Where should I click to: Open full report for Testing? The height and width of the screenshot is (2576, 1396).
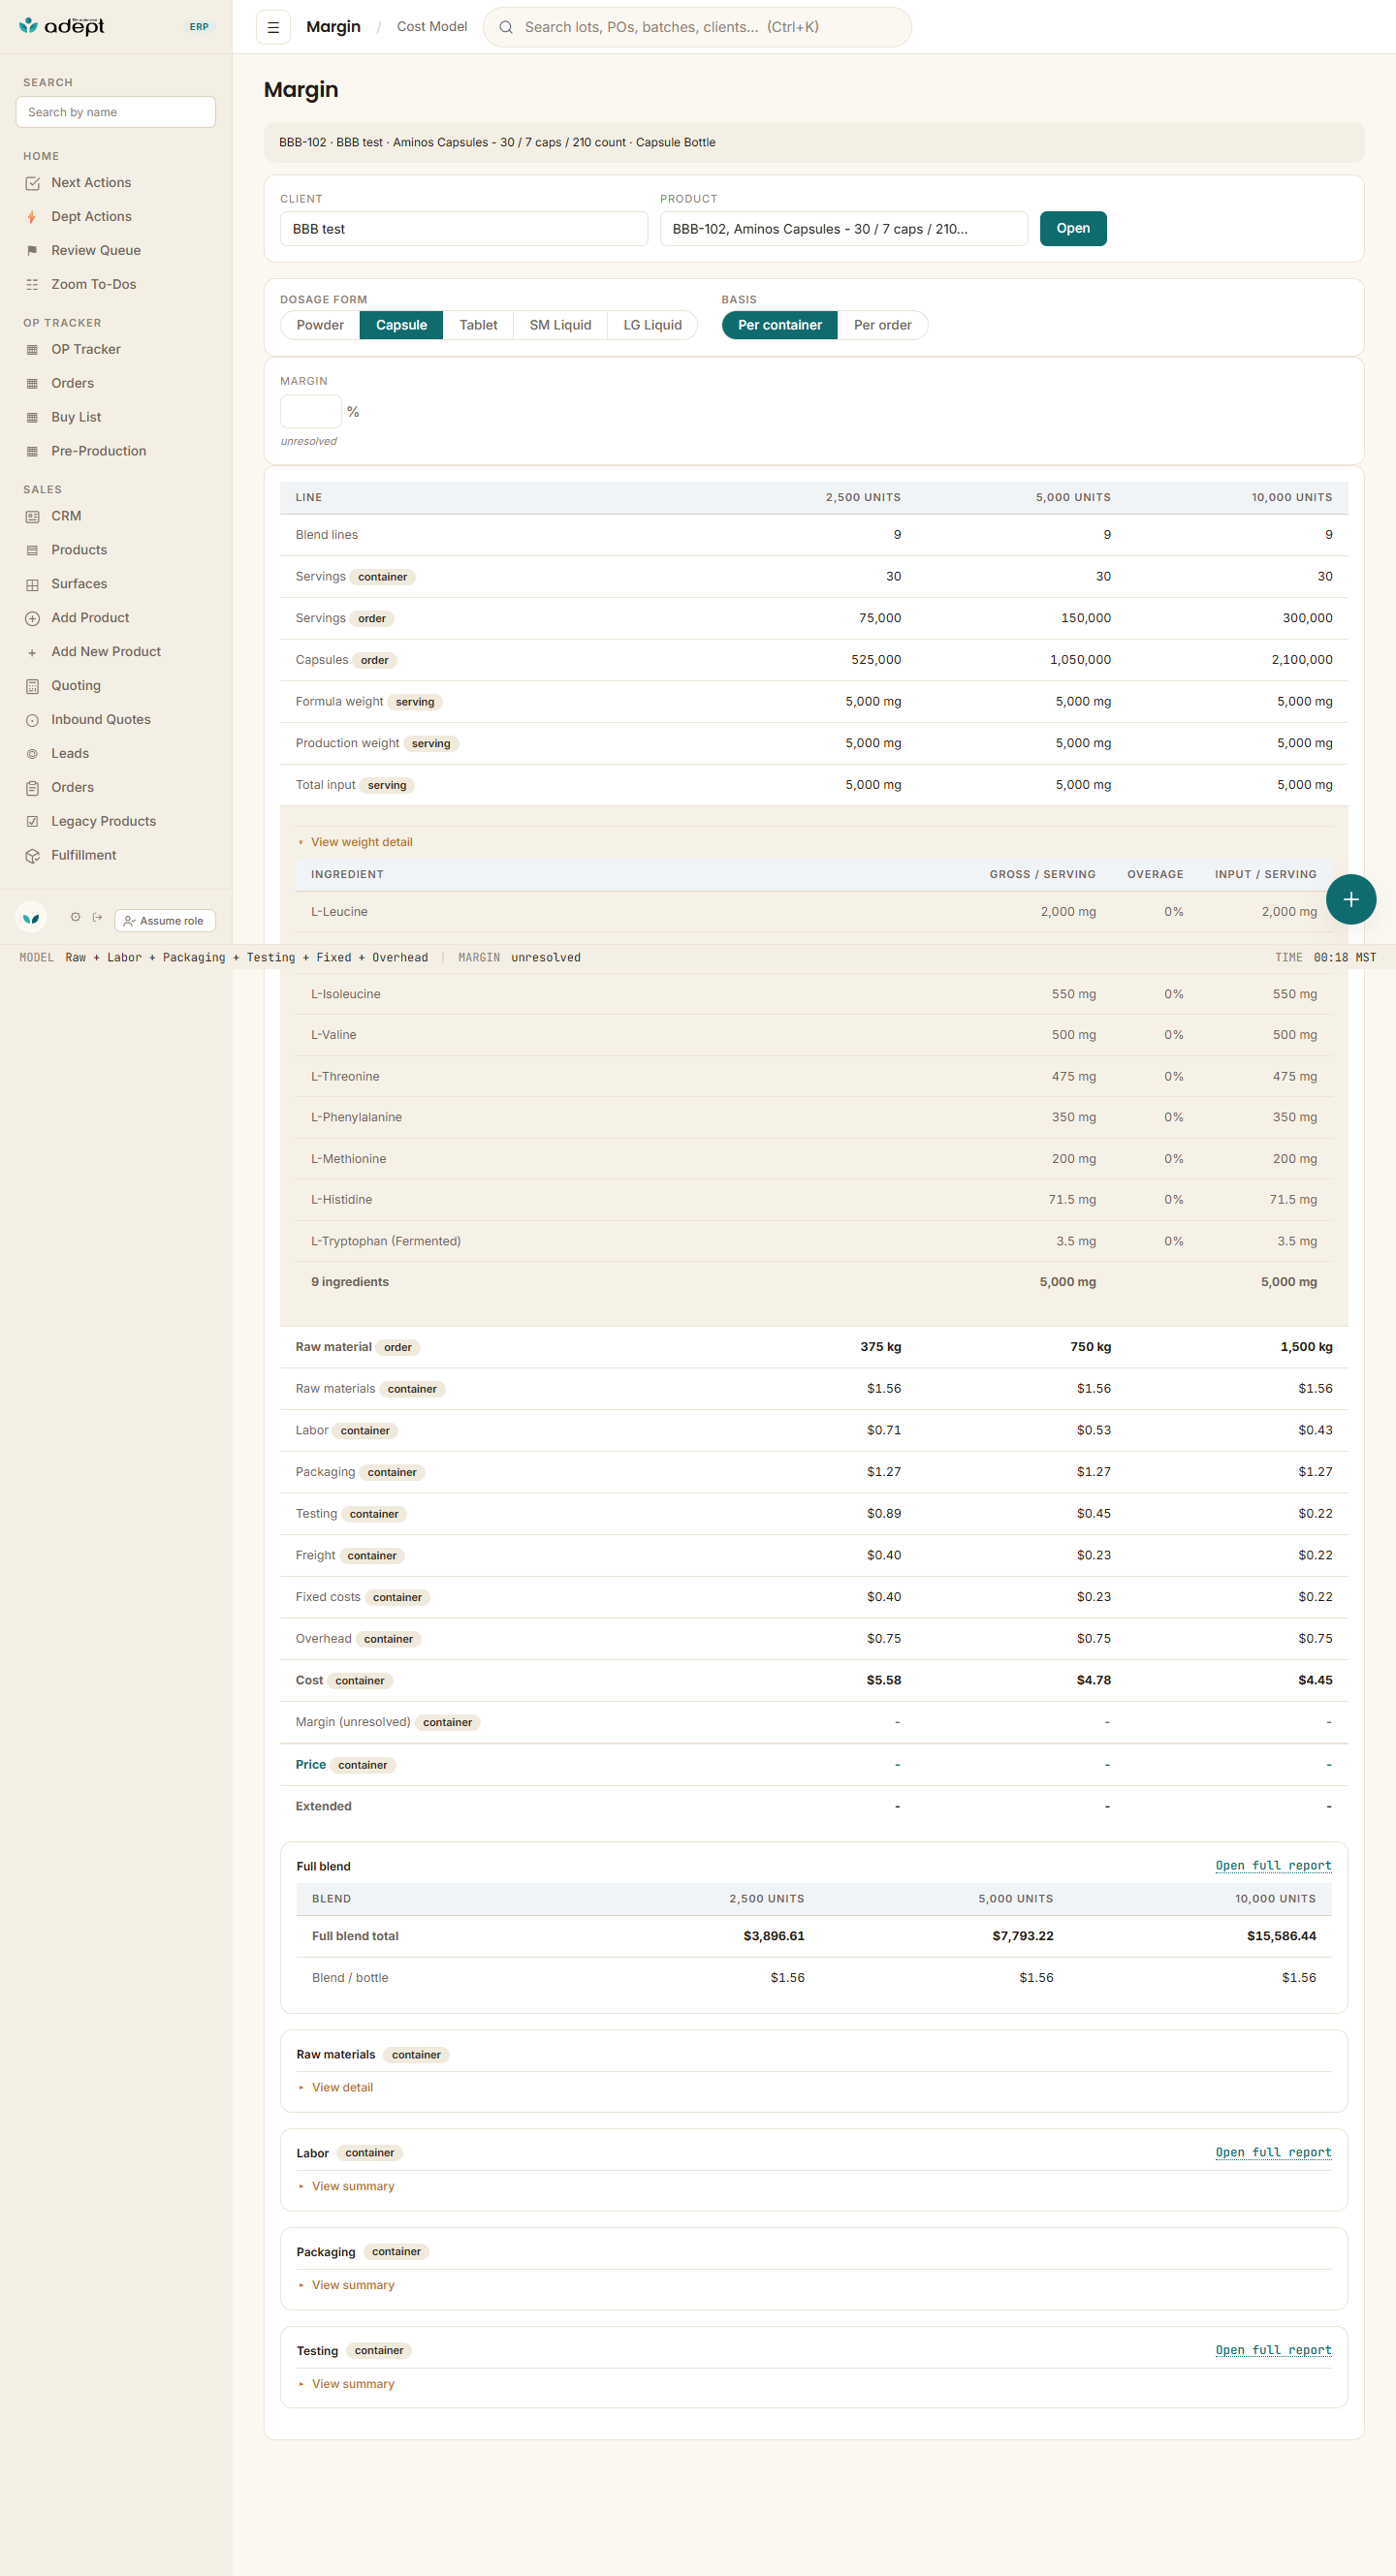point(1273,2350)
